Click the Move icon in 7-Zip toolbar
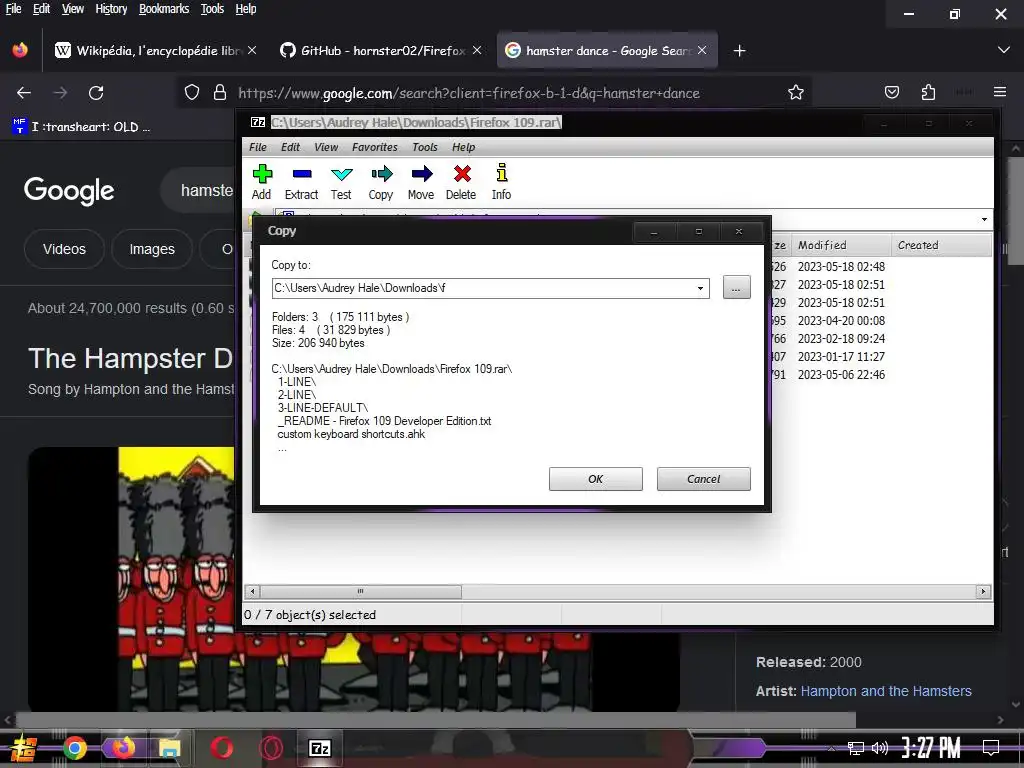 point(422,174)
